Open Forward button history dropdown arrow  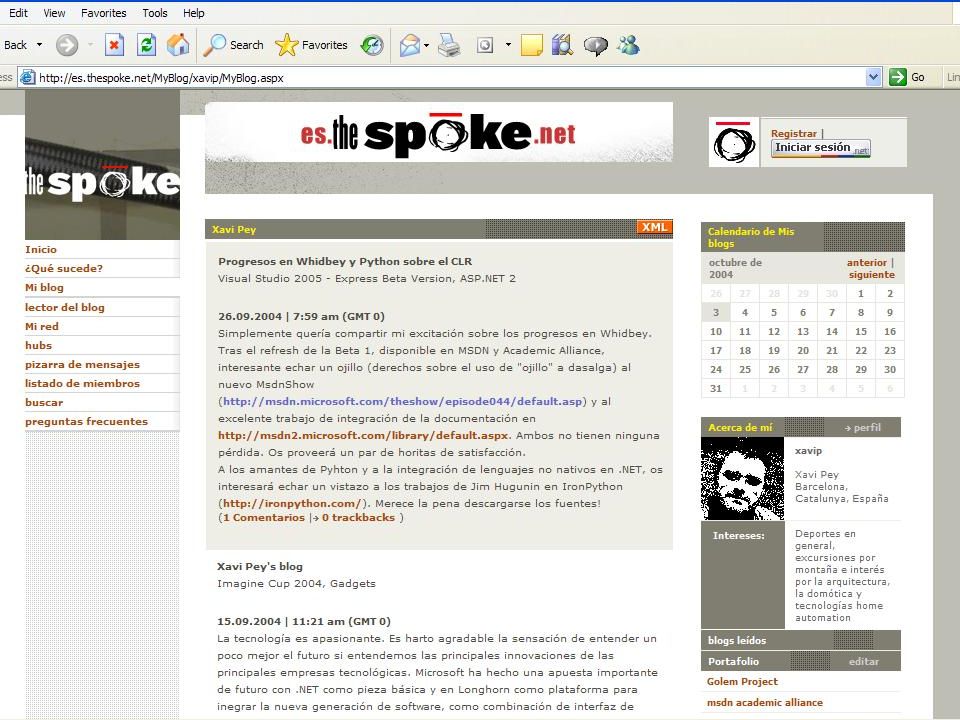tap(91, 45)
